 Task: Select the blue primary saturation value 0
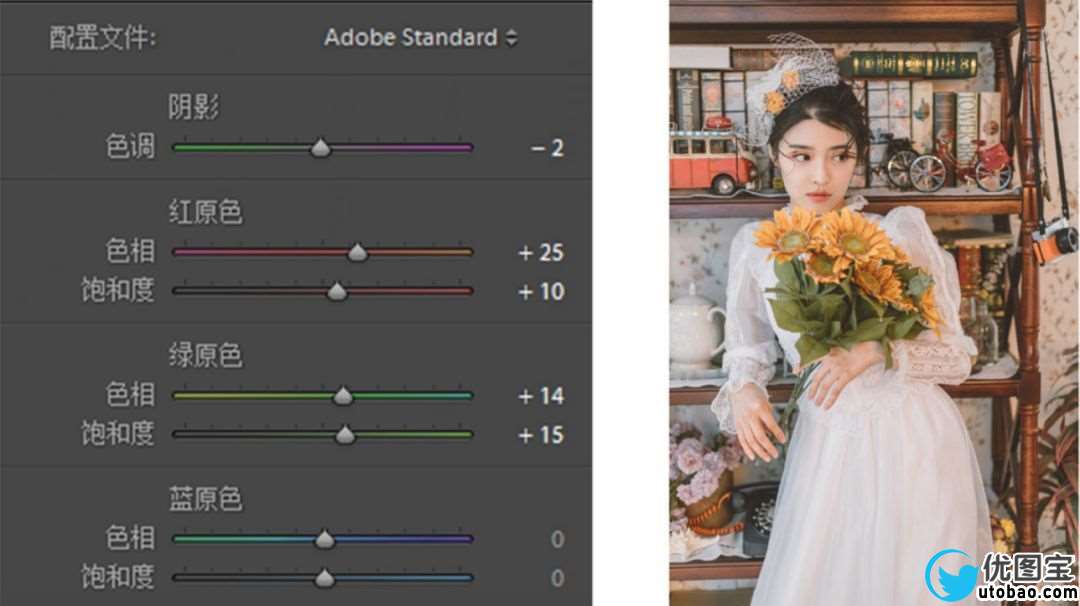point(557,578)
